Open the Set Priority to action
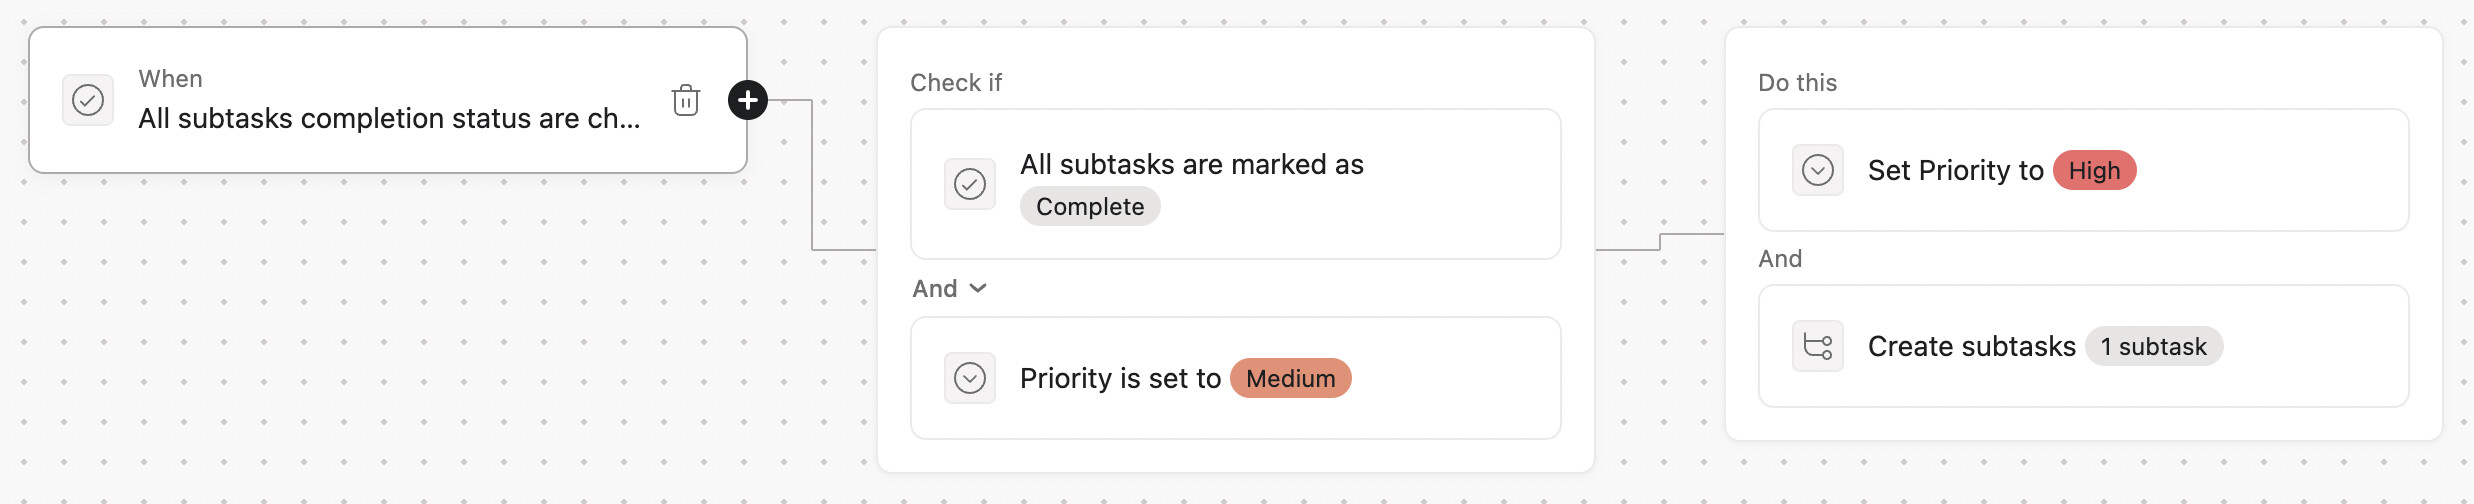Viewport: 2474px width, 504px height. [x=2084, y=170]
